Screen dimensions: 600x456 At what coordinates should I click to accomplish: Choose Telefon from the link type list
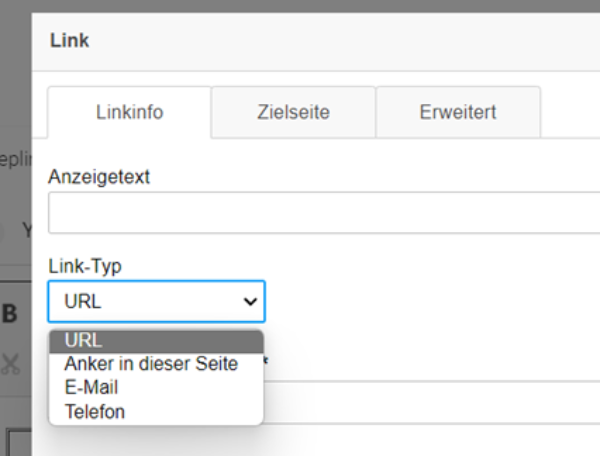(95, 412)
